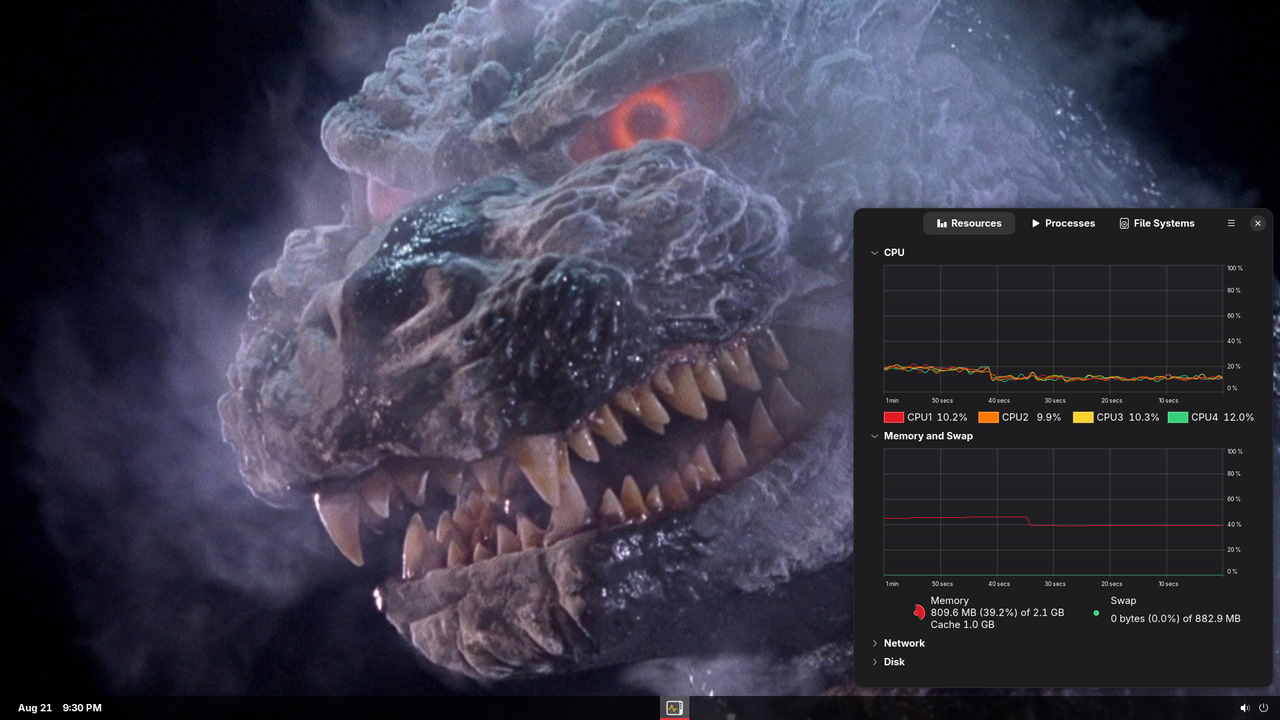This screenshot has width=1280, height=720.
Task: Expand the Network section
Action: (875, 643)
